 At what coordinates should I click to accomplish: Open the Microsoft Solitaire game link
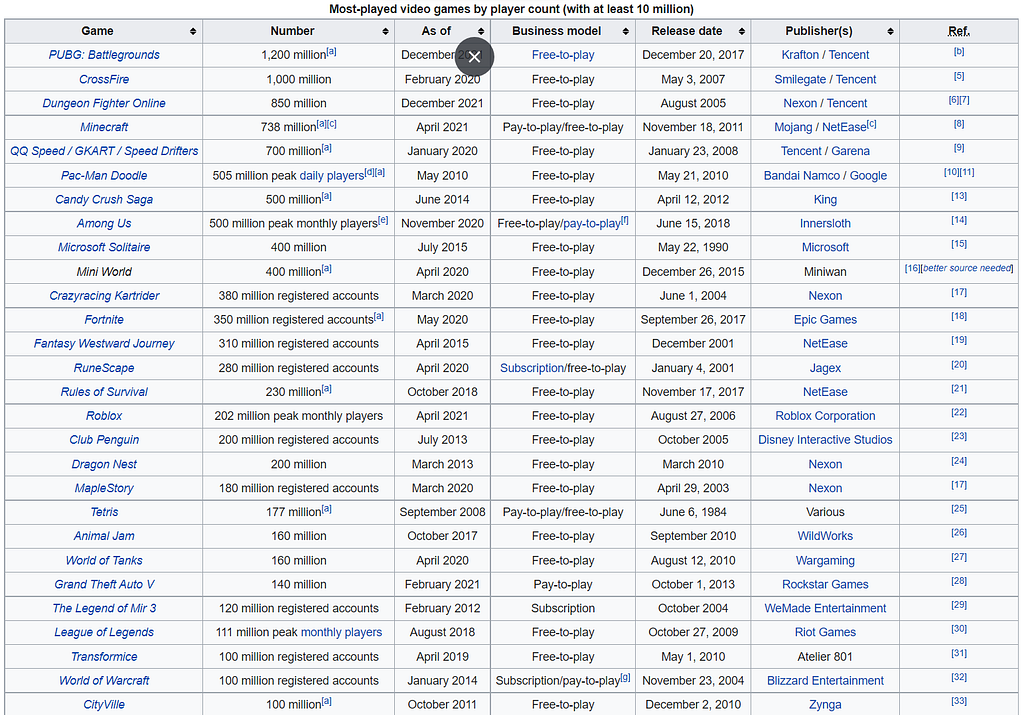[x=104, y=247]
